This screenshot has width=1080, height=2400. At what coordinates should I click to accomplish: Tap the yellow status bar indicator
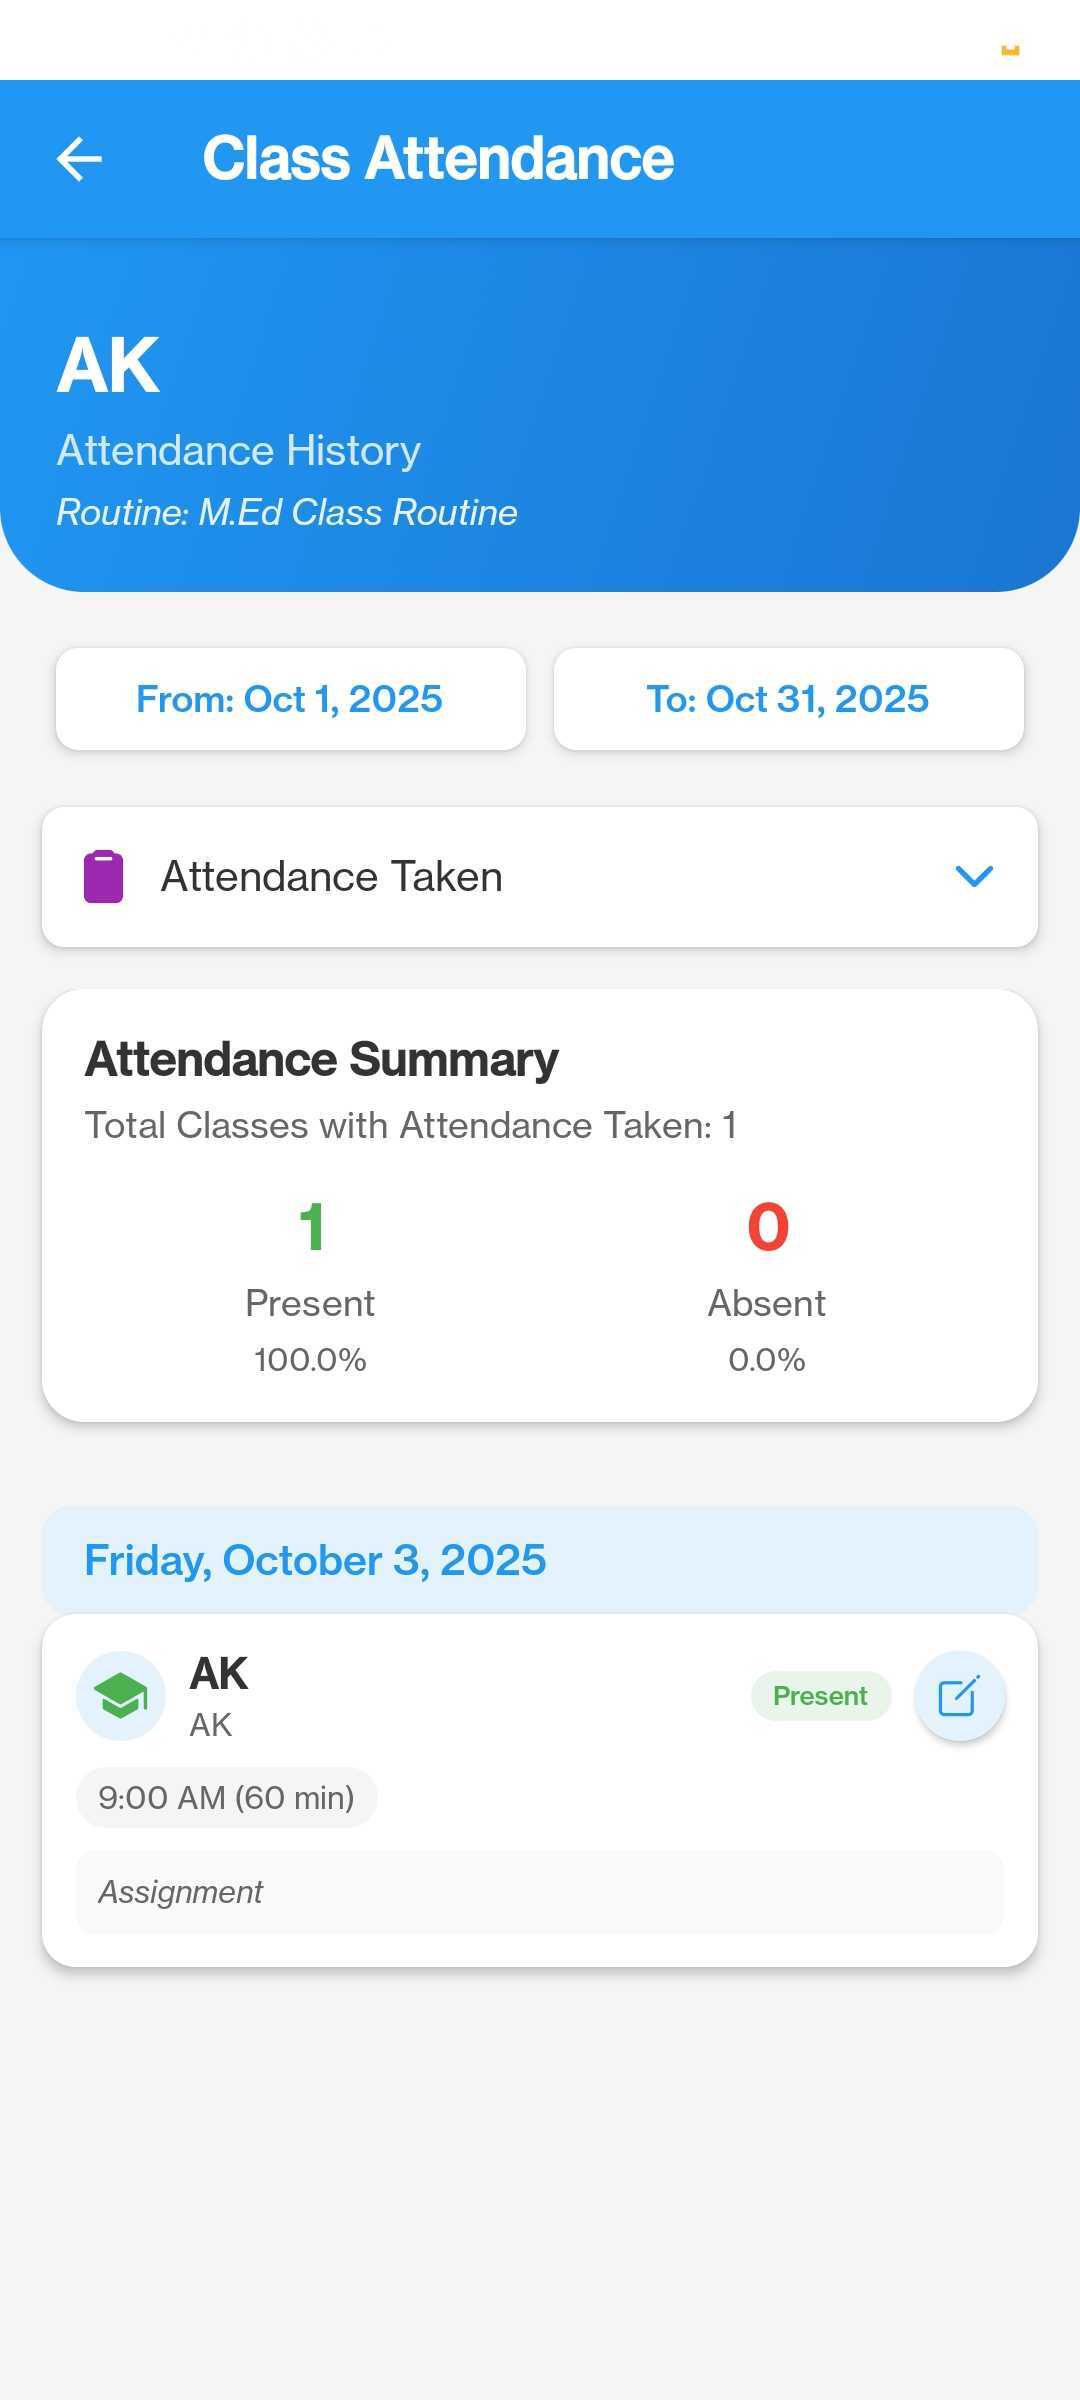pyautogui.click(x=1010, y=50)
